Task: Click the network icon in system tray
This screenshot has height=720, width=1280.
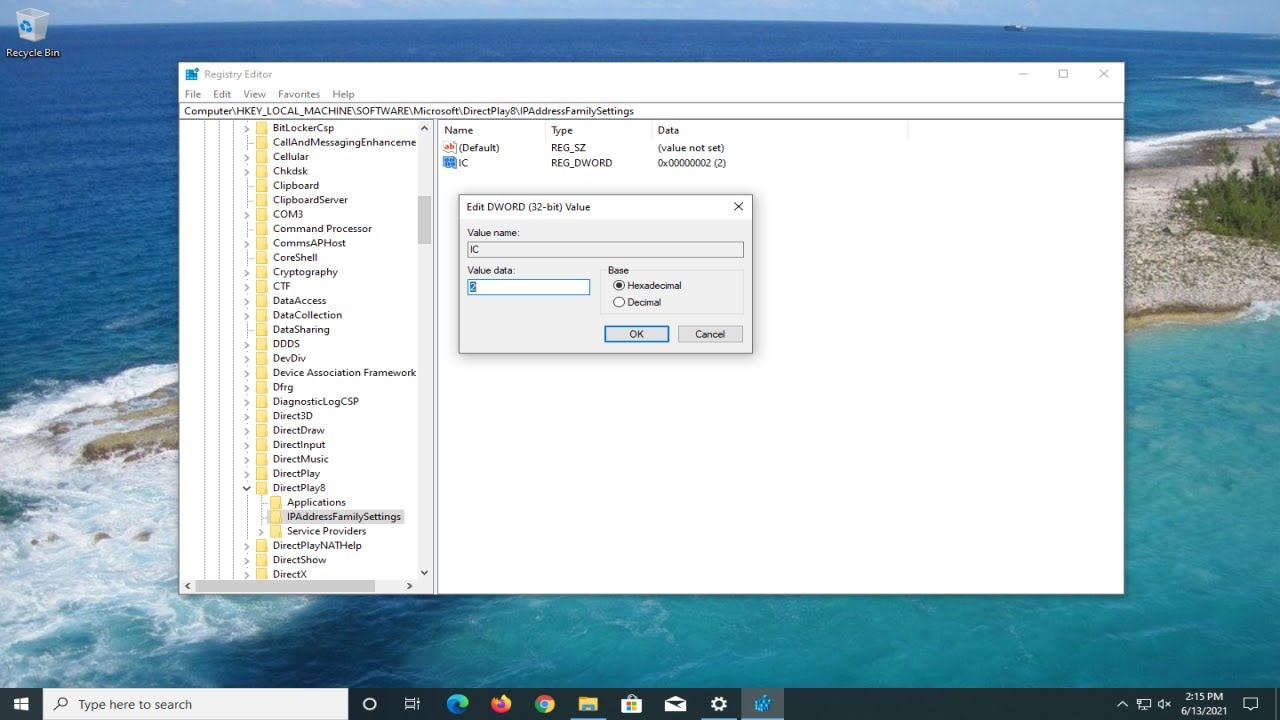Action: pos(1144,704)
